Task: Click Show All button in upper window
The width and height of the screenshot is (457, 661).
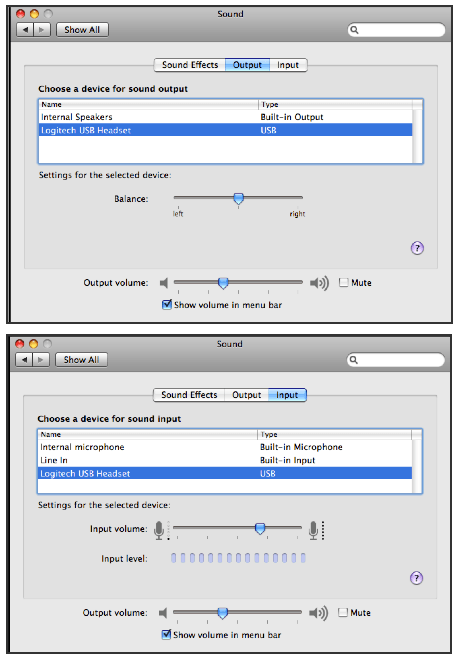Action: tap(82, 30)
